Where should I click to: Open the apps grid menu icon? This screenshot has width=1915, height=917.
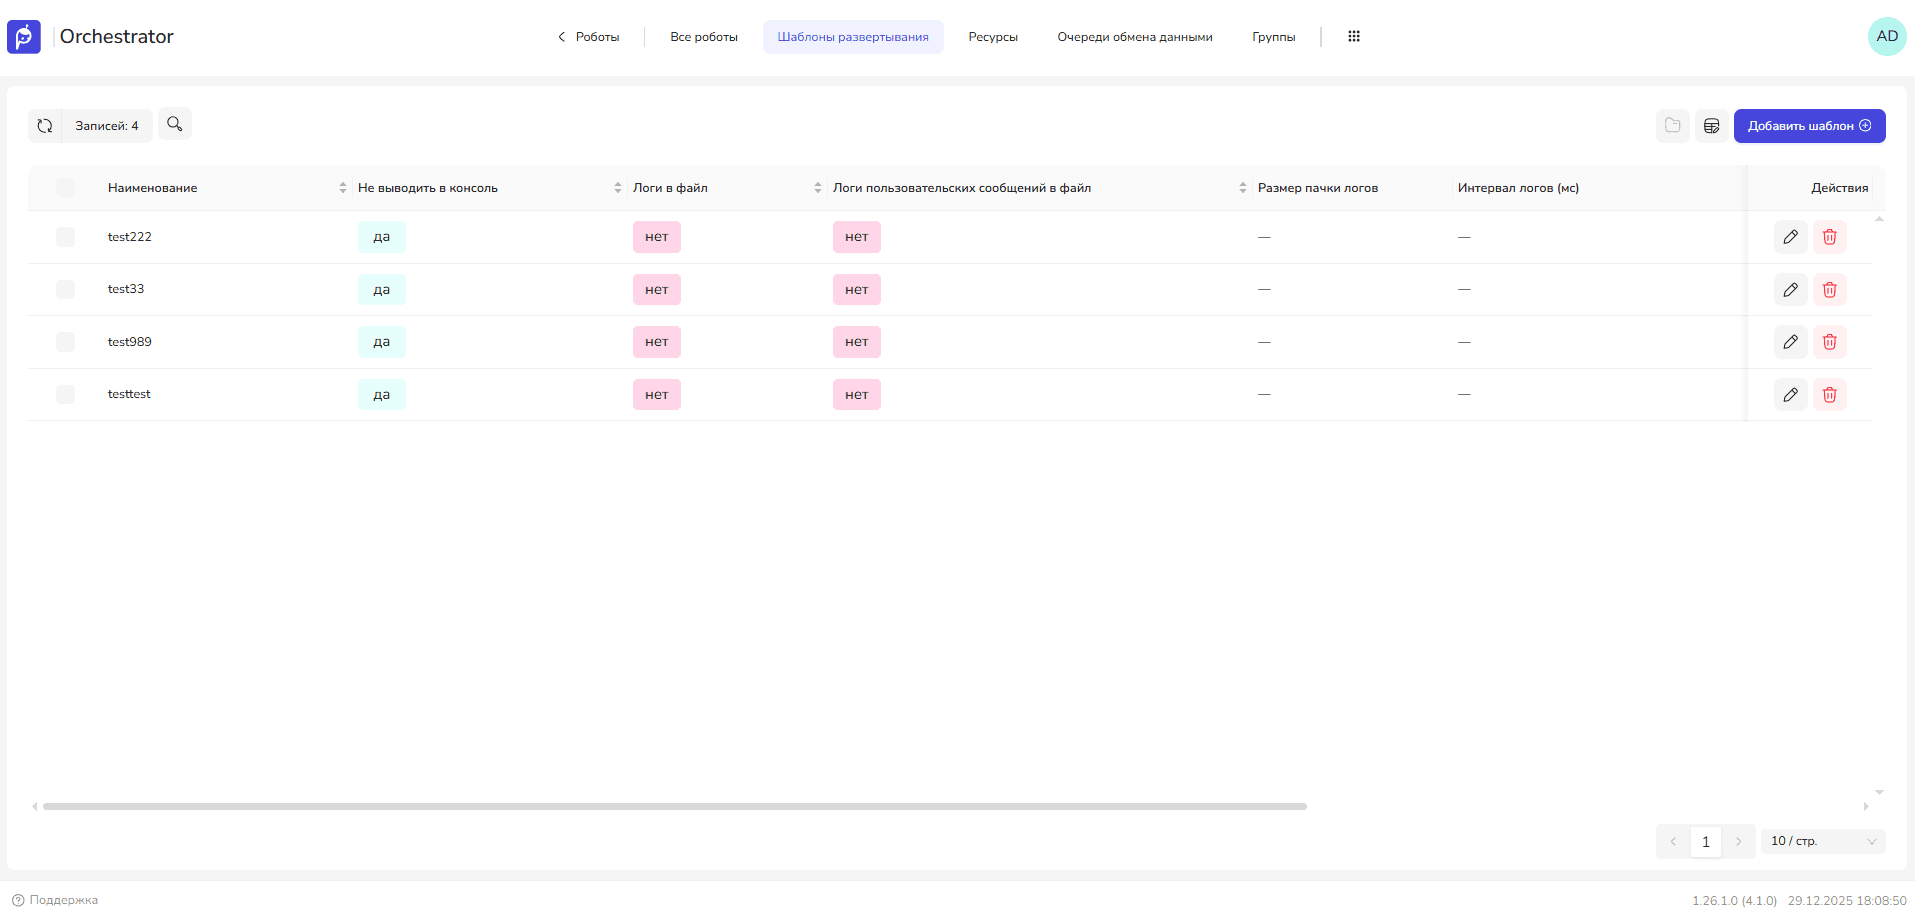(1354, 37)
